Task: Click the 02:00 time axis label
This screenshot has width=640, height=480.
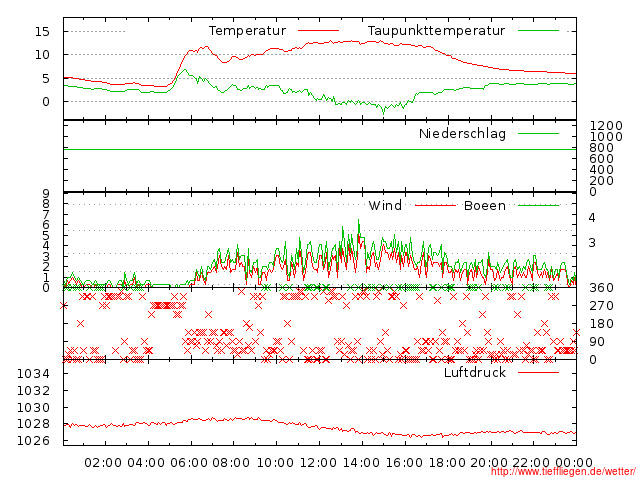Action: pos(103,463)
